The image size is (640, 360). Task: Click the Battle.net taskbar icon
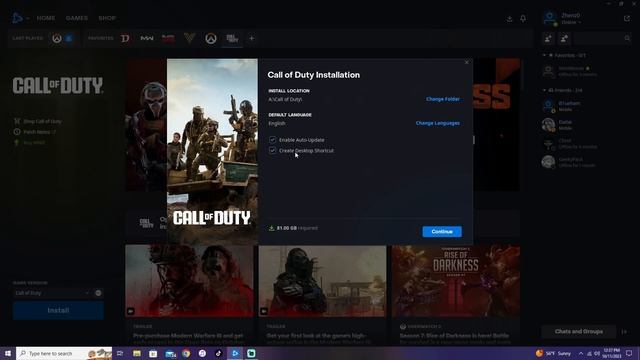tap(235, 353)
